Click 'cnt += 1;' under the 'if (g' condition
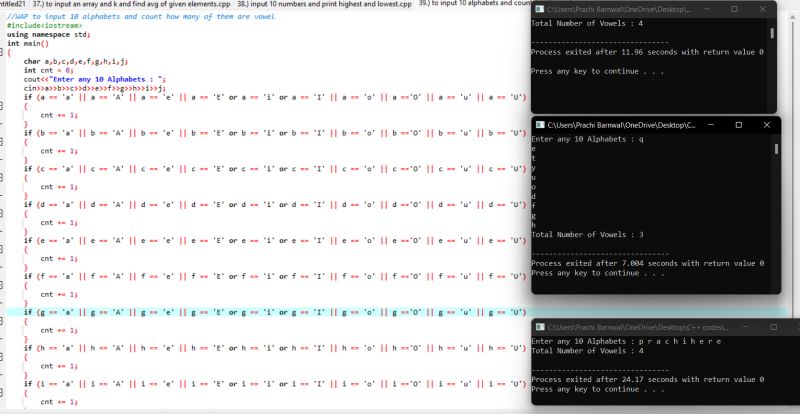 pos(59,330)
